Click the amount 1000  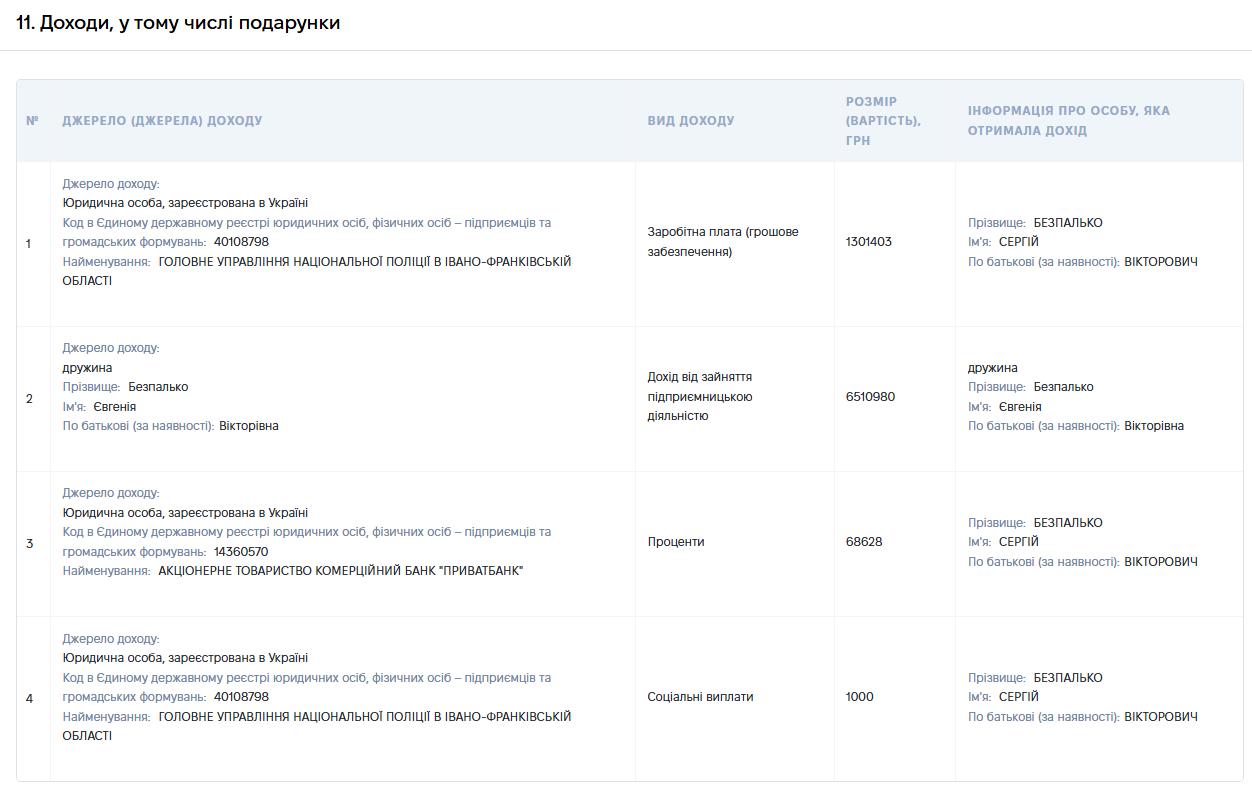859,697
